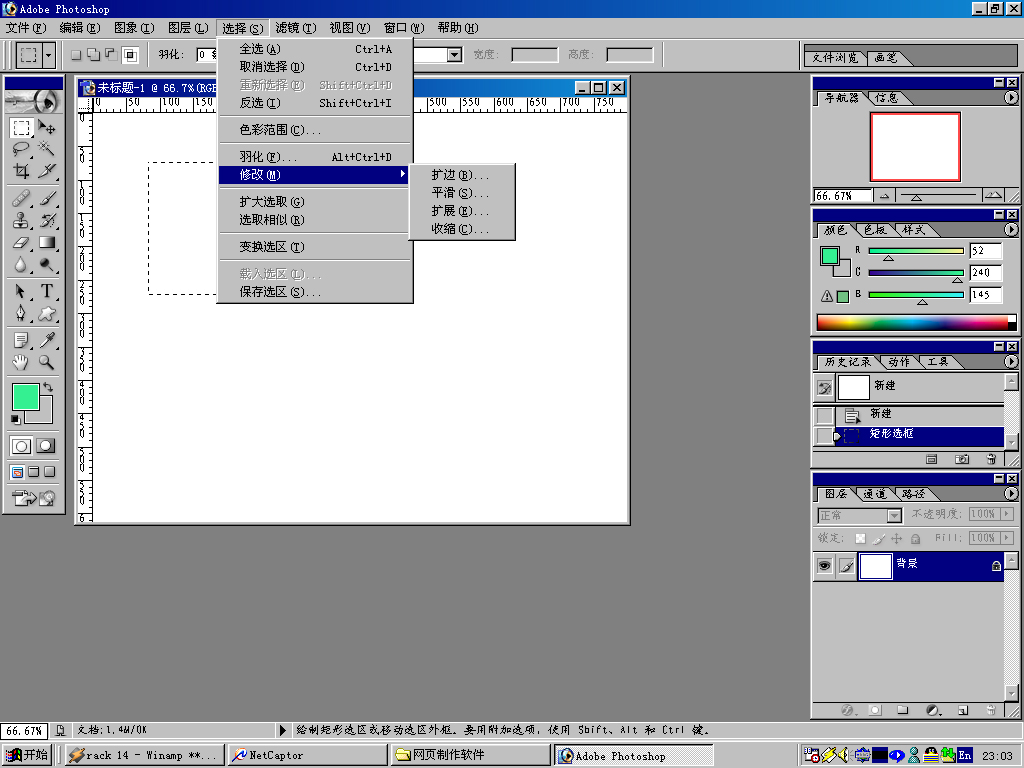Pick the Eyedropper tool
Viewport: 1024px width, 768px height.
[46, 340]
